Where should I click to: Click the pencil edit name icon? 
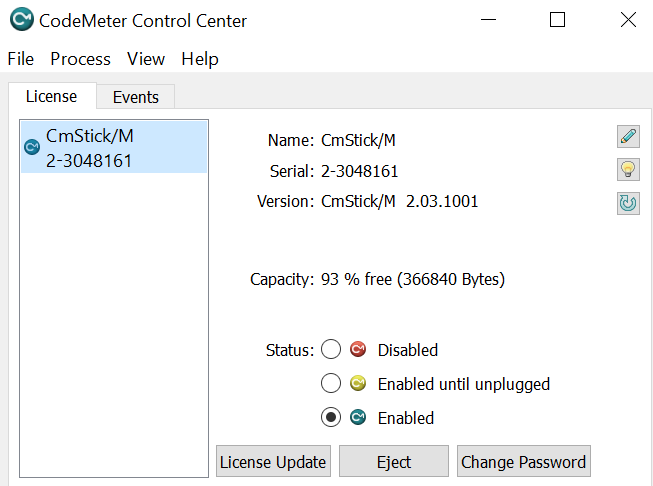click(628, 137)
